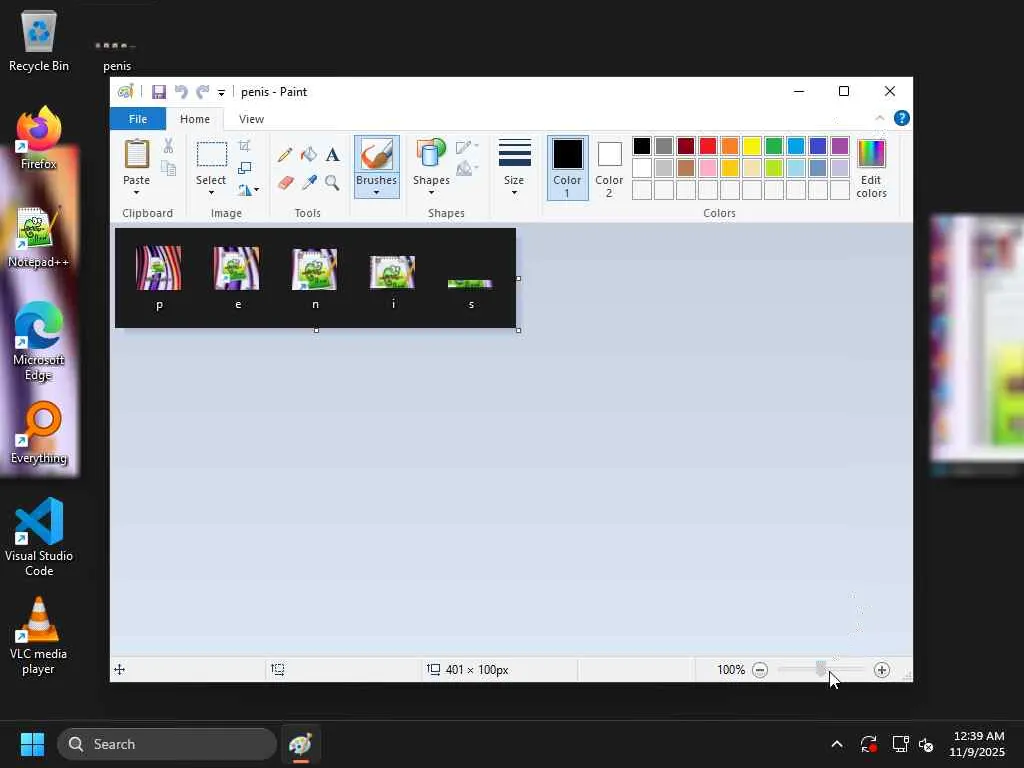1024x768 pixels.
Task: Expand the Select dropdown arrow
Action: point(211,193)
